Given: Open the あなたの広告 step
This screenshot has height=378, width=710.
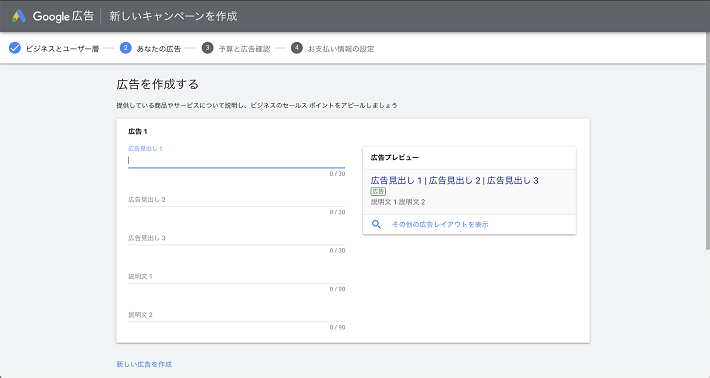Looking at the screenshot, I should [x=158, y=49].
